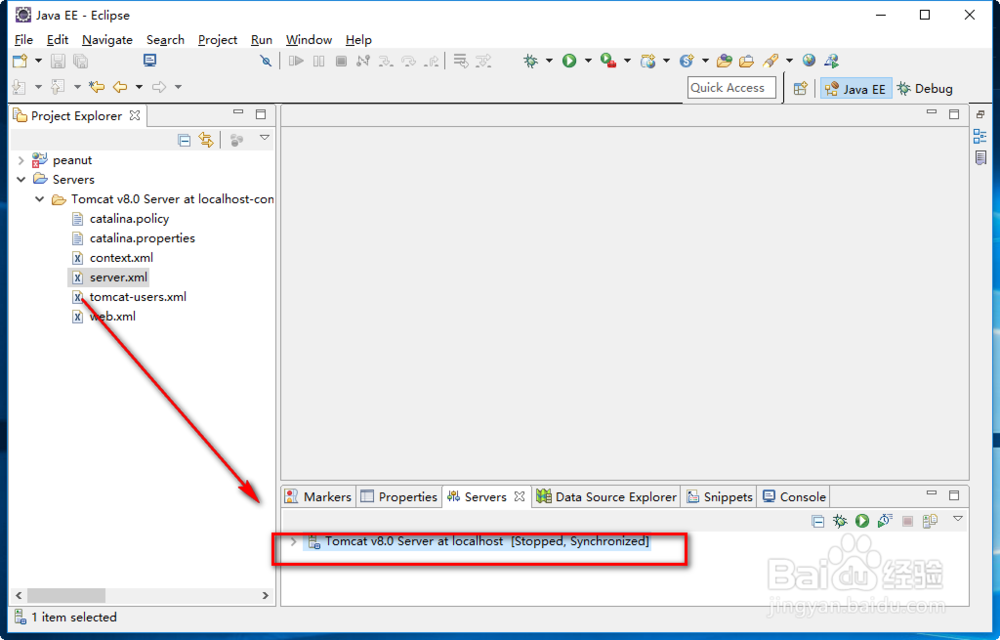Click the Save All icon
1000x640 pixels.
point(80,61)
